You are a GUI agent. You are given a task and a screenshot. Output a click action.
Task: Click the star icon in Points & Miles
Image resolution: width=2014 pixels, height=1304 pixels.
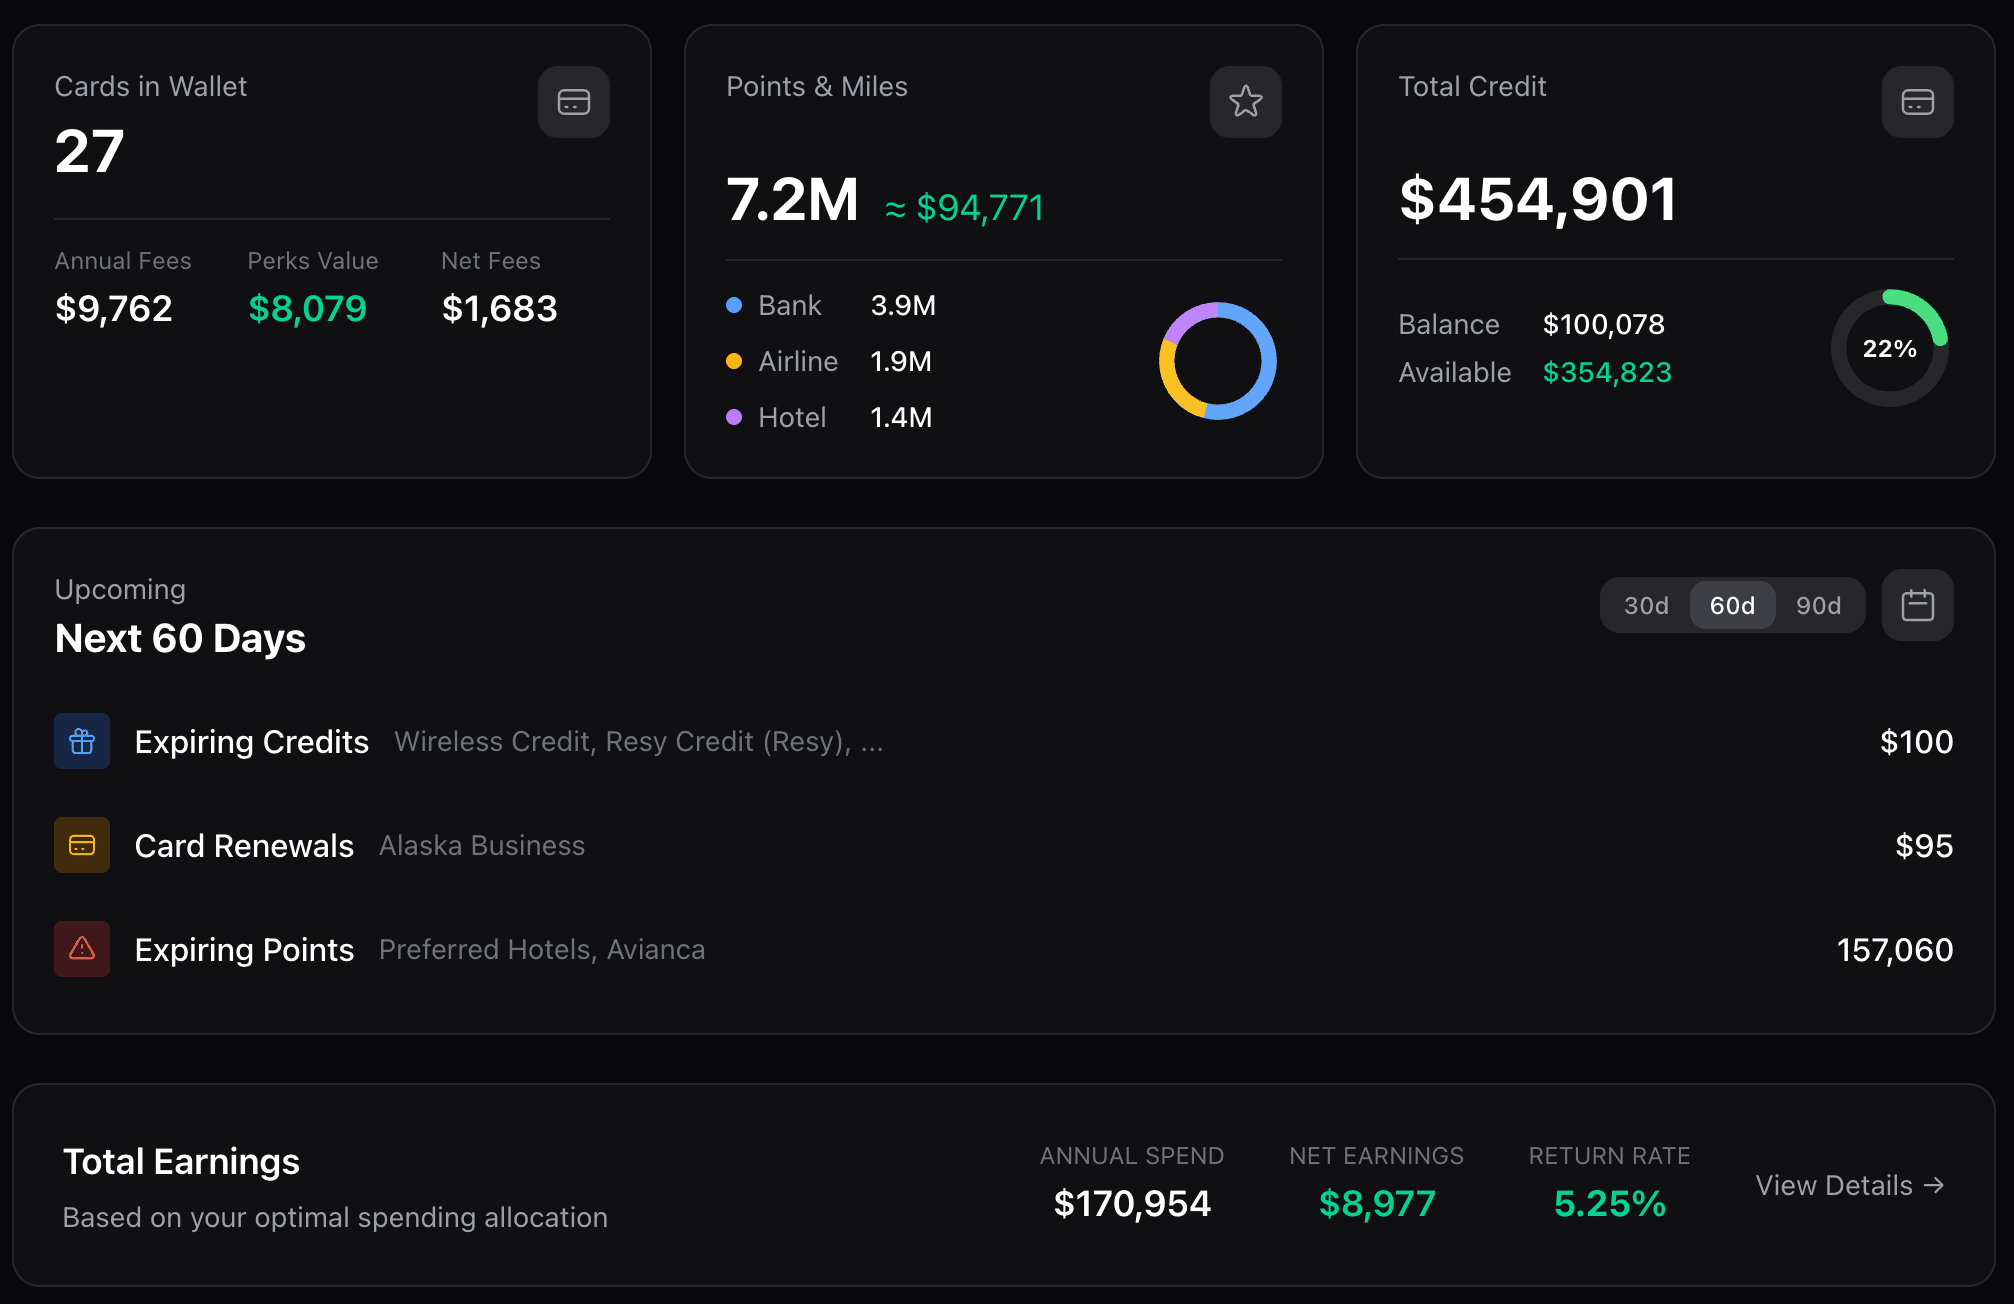pos(1245,102)
